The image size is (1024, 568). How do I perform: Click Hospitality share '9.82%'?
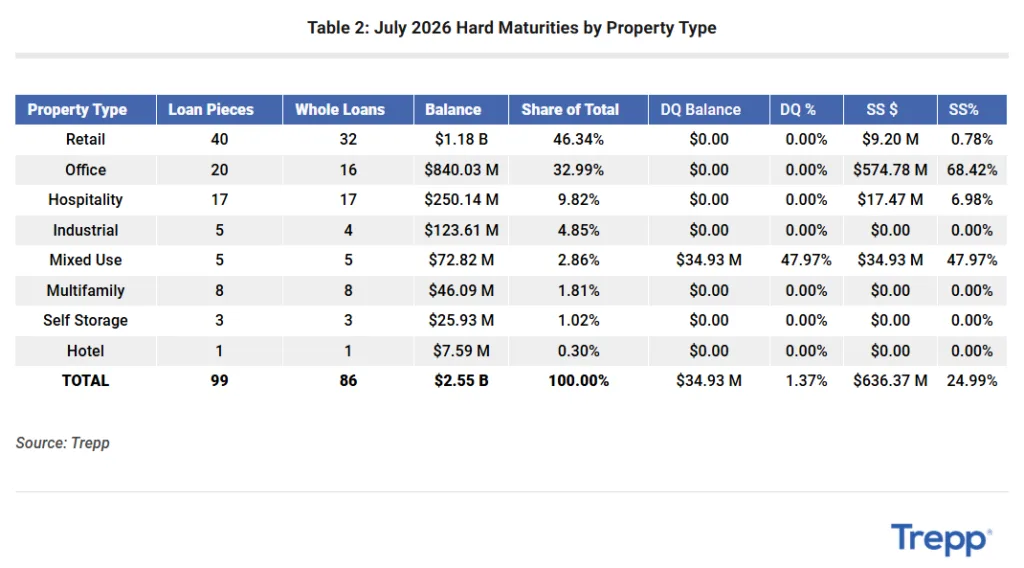tap(579, 200)
